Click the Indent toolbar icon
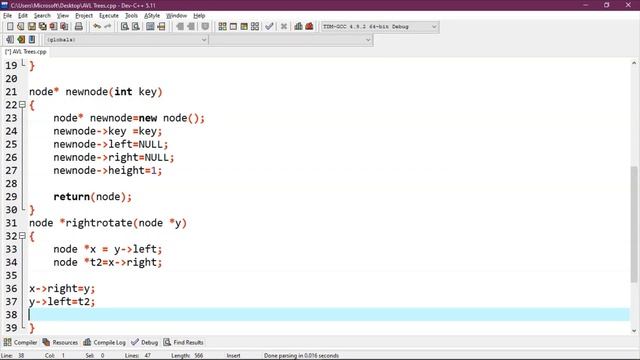 [180, 27]
